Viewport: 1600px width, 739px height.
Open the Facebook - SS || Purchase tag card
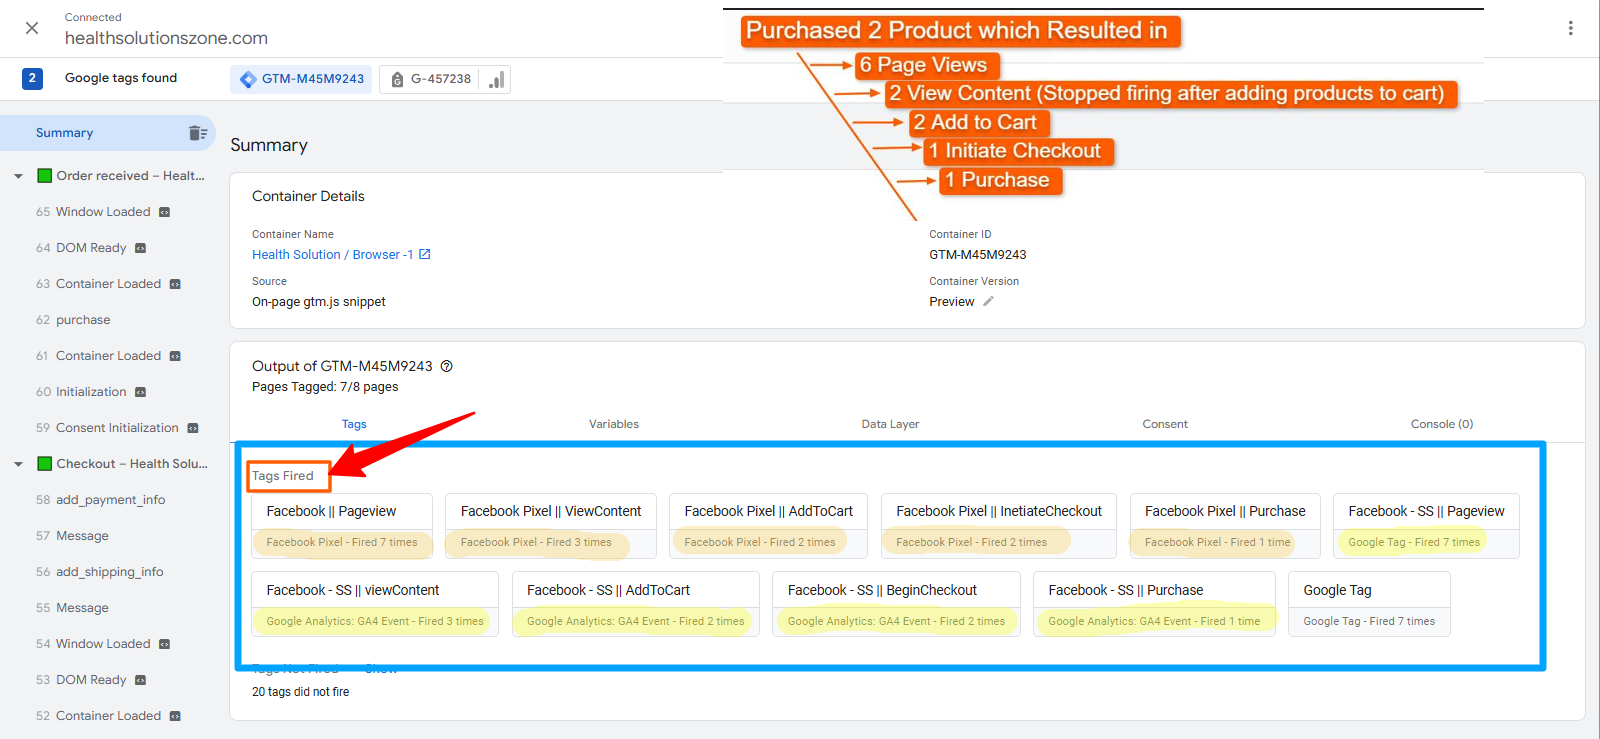[1154, 604]
